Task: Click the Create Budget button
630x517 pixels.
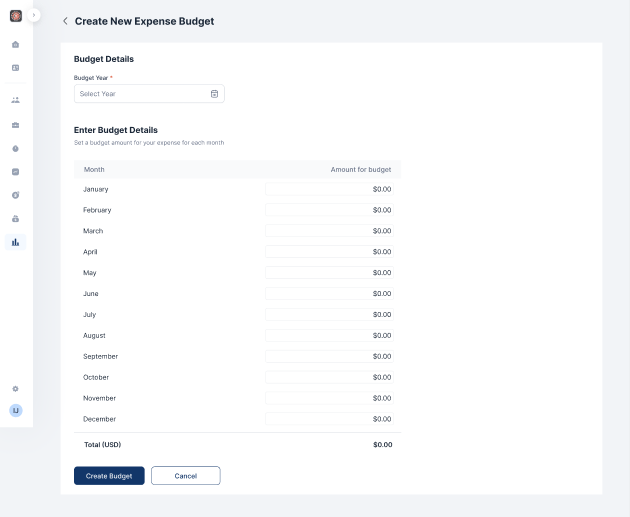Action: pos(109,476)
